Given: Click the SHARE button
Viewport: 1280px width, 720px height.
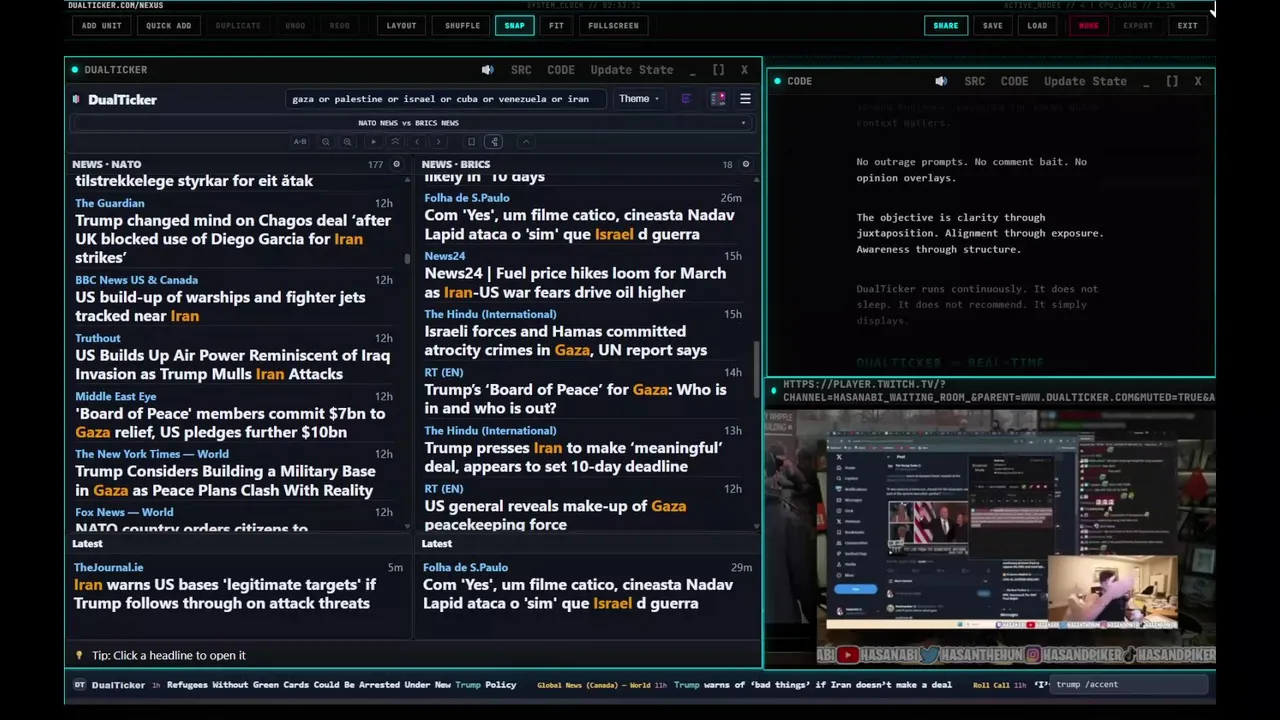Looking at the screenshot, I should click(946, 25).
